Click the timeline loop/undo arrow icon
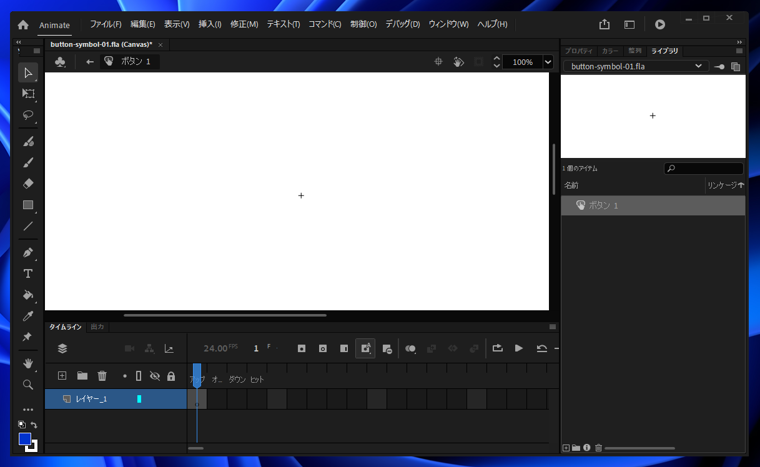The height and width of the screenshot is (467, 760). (541, 348)
